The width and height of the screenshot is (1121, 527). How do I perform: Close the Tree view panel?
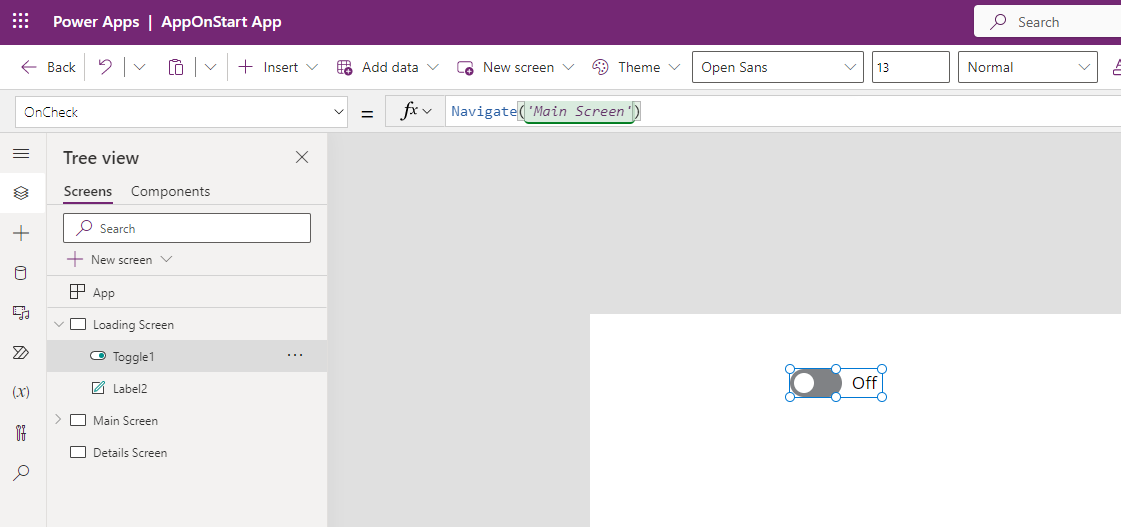[302, 157]
